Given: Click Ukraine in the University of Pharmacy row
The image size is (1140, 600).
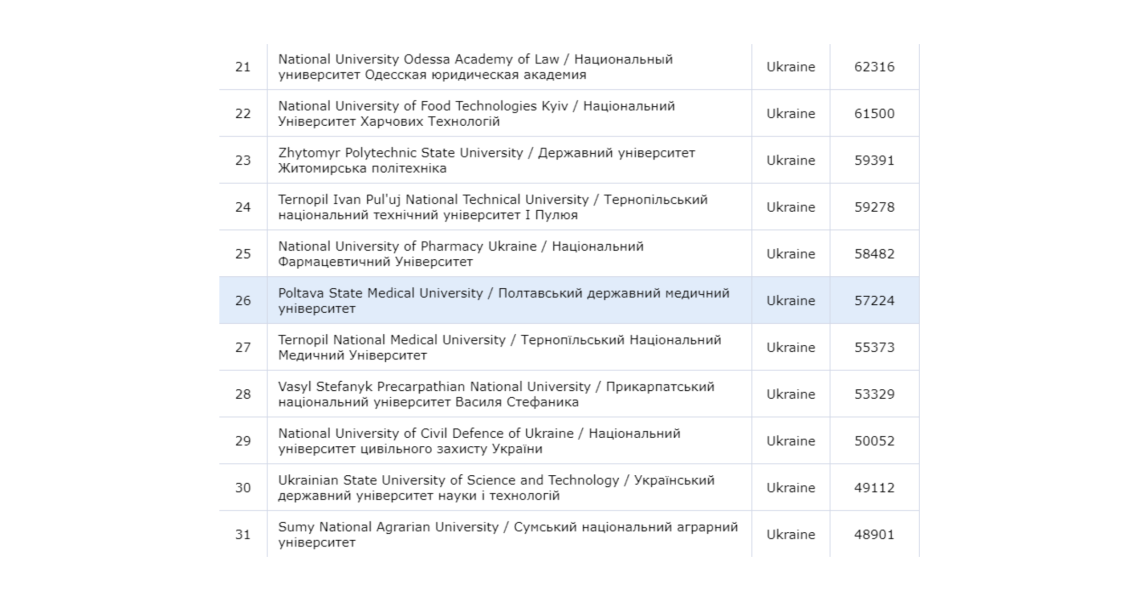Looking at the screenshot, I should click(790, 254).
